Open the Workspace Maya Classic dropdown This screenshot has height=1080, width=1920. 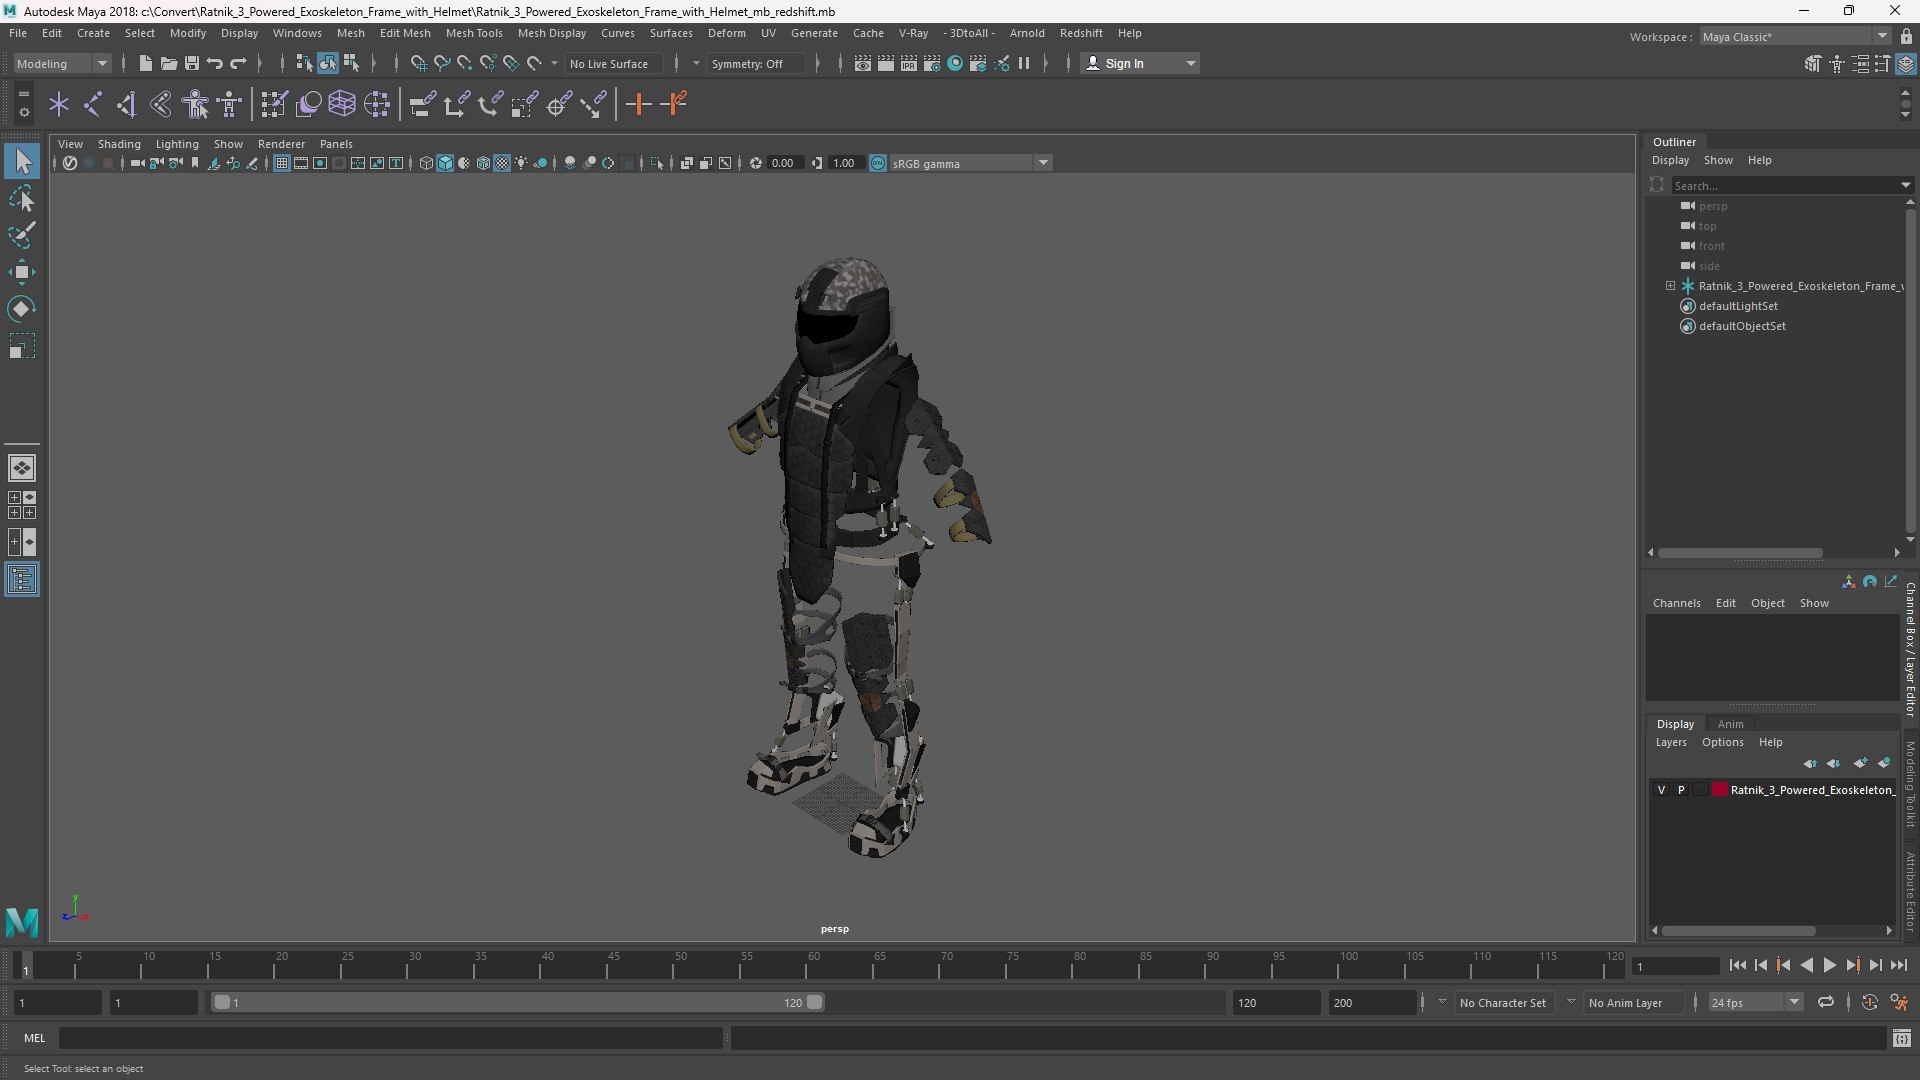coord(1795,36)
